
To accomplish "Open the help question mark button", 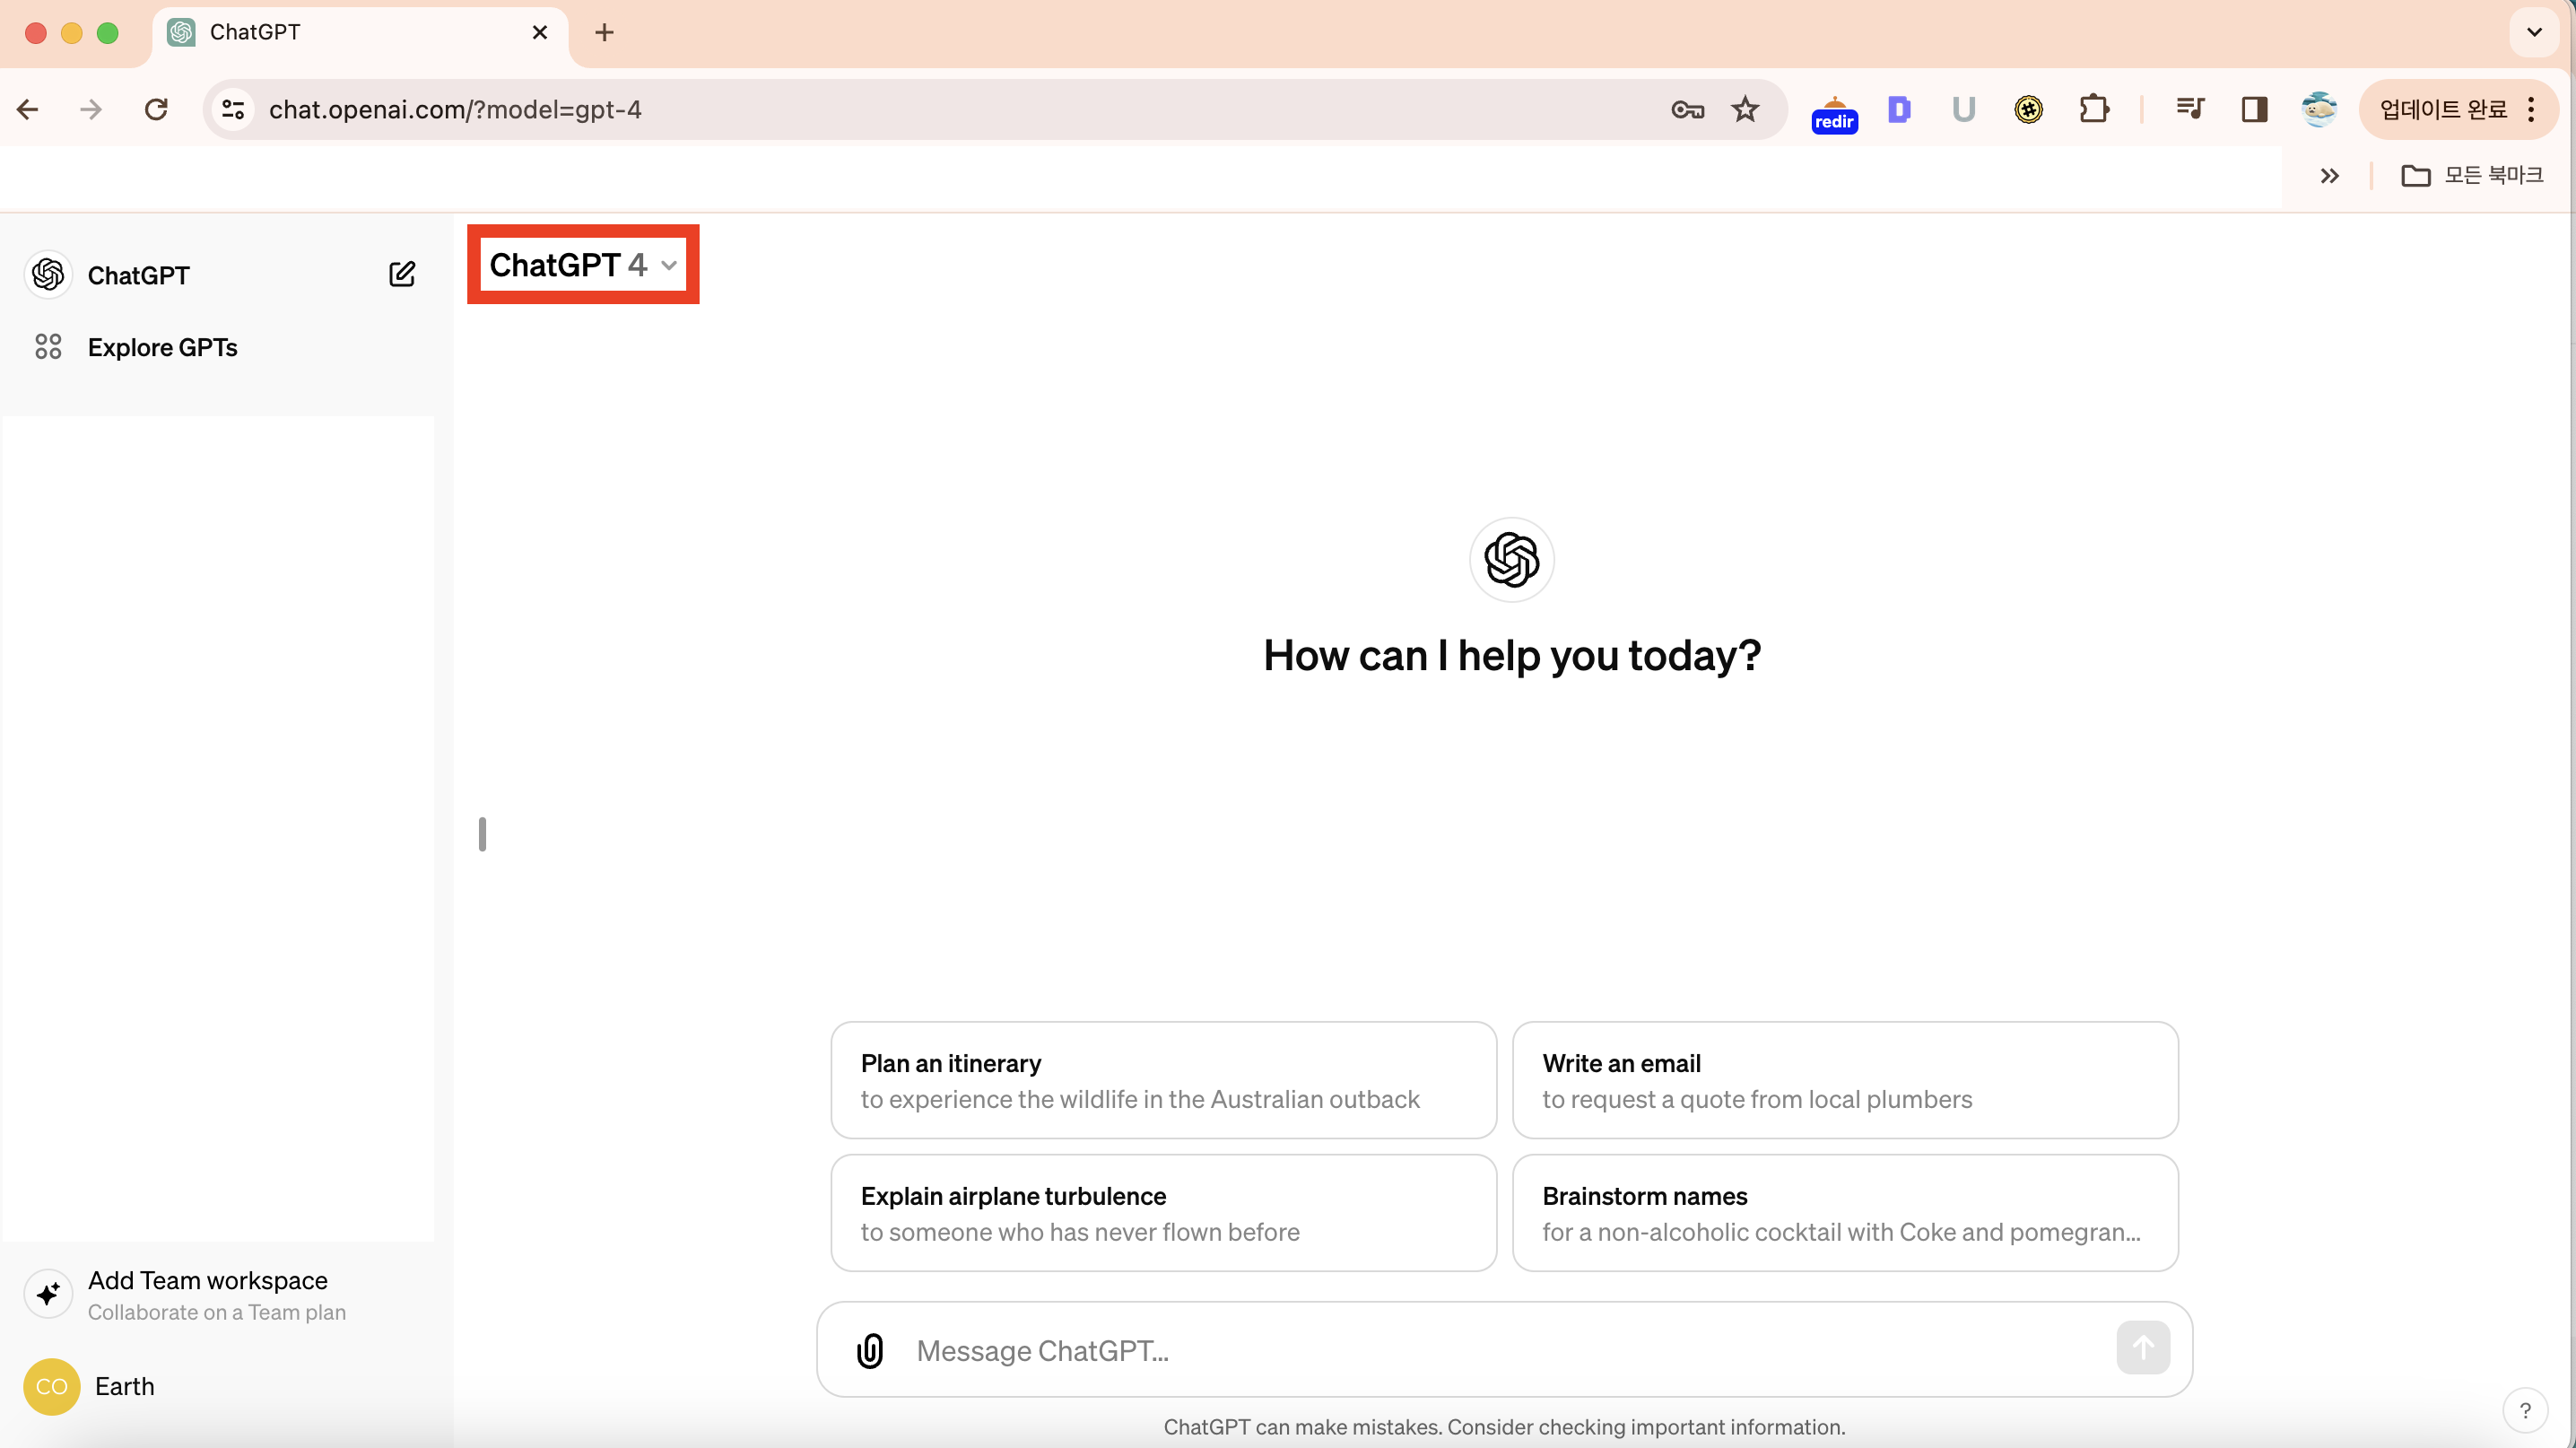I will click(x=2525, y=1410).
